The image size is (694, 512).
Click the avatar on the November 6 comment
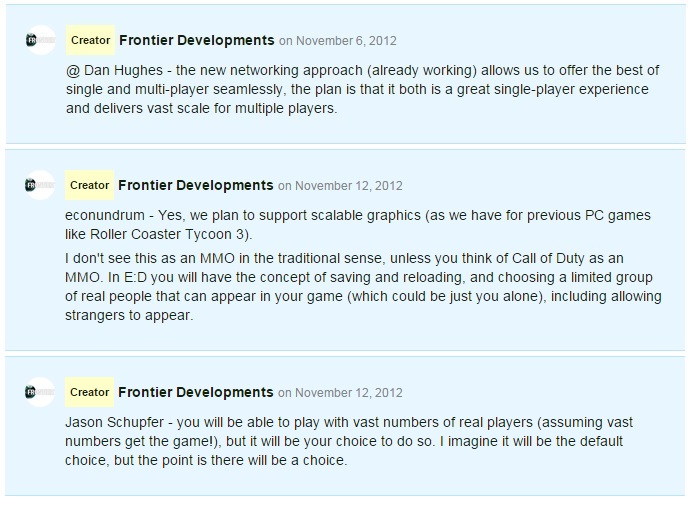41,40
